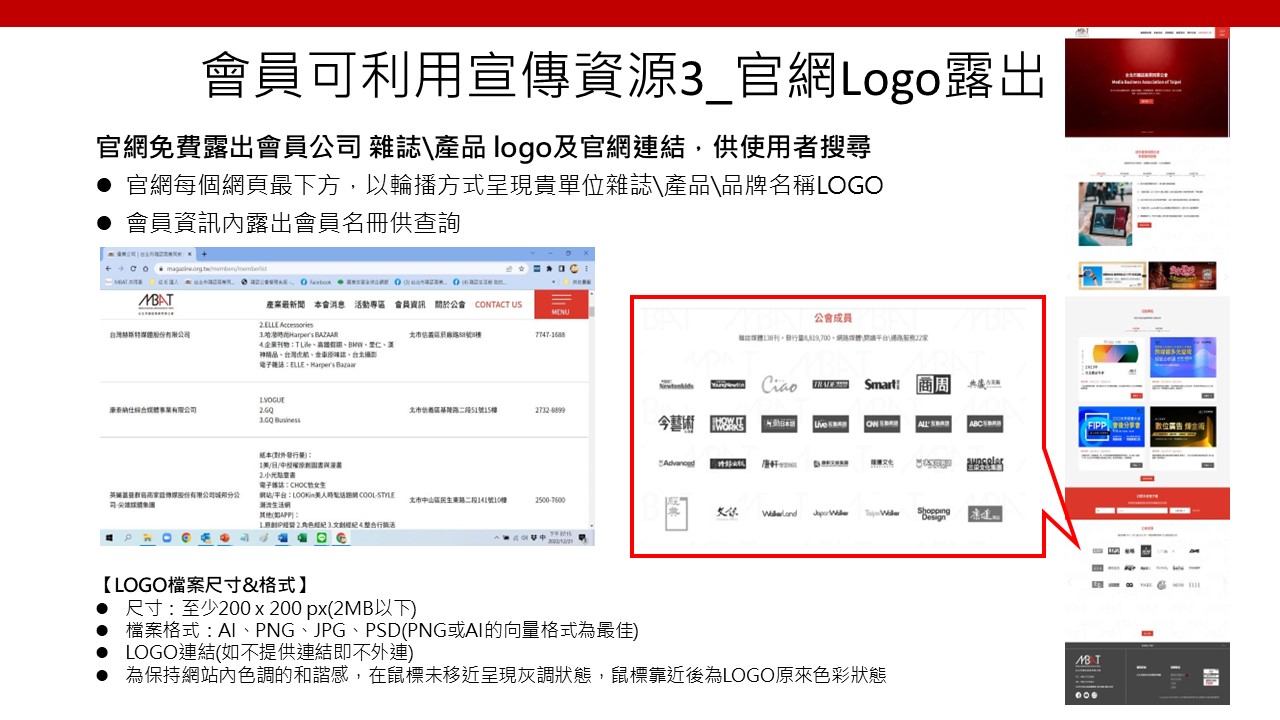1280x720 pixels.
Task: Click the Newtonkids member logo
Action: 677,385
